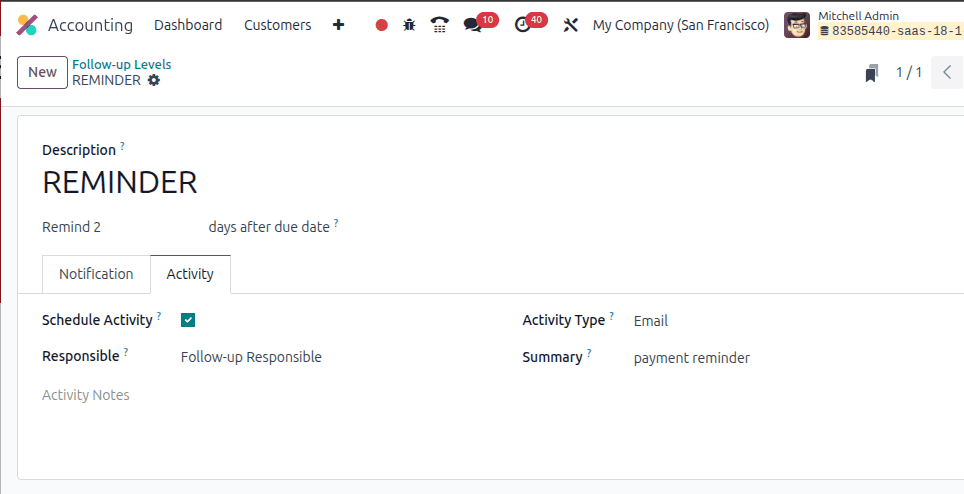
Task: Click the red record dot icon
Action: [x=382, y=25]
